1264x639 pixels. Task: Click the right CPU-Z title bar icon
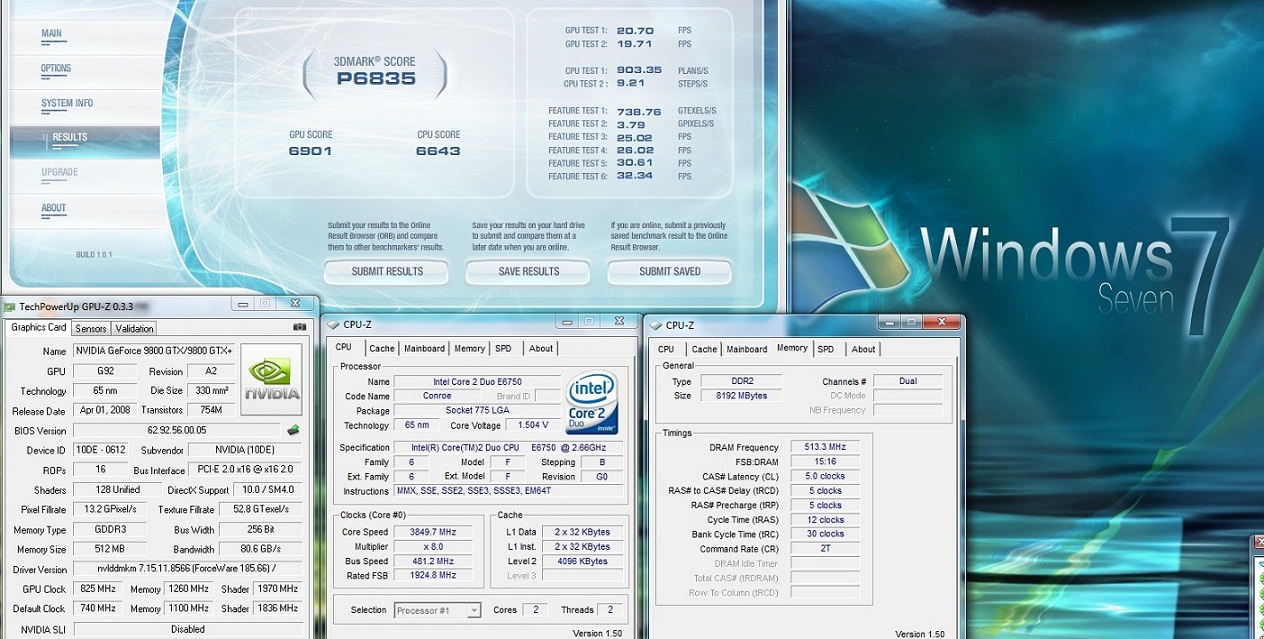tap(656, 325)
